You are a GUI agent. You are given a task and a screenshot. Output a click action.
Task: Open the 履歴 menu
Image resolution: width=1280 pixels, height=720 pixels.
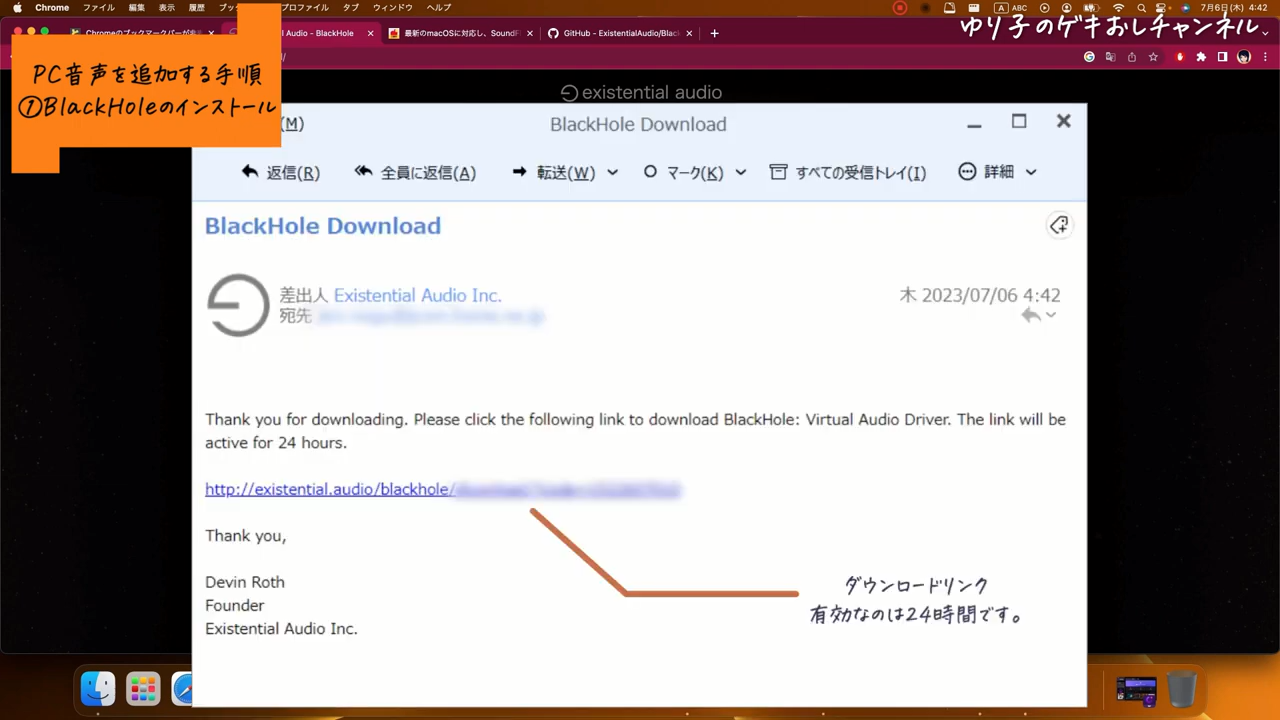click(x=197, y=8)
